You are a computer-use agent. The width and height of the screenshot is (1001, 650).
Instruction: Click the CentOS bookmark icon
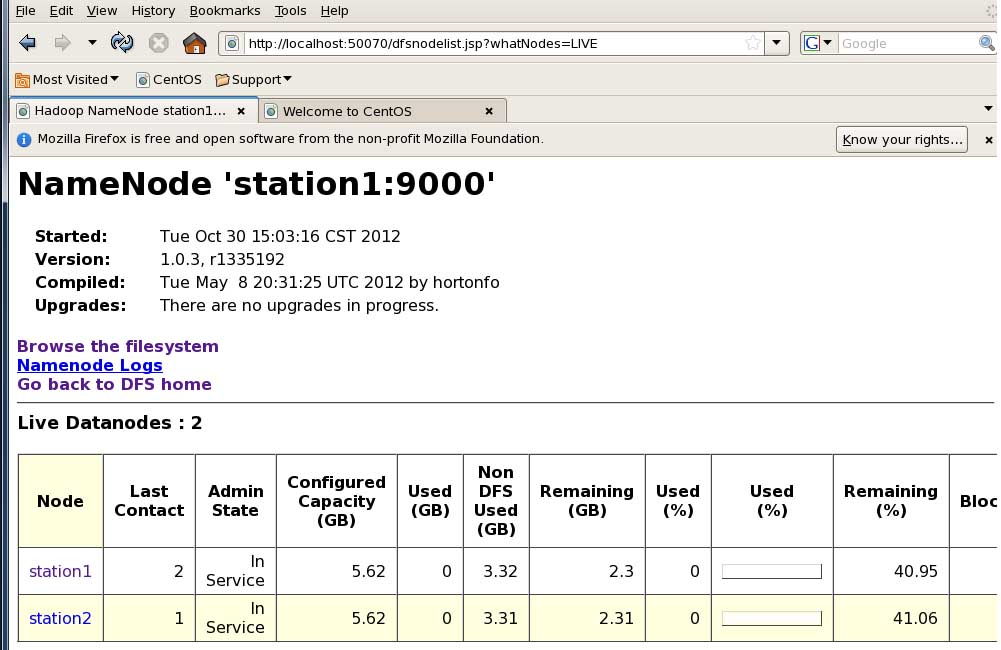pos(144,79)
